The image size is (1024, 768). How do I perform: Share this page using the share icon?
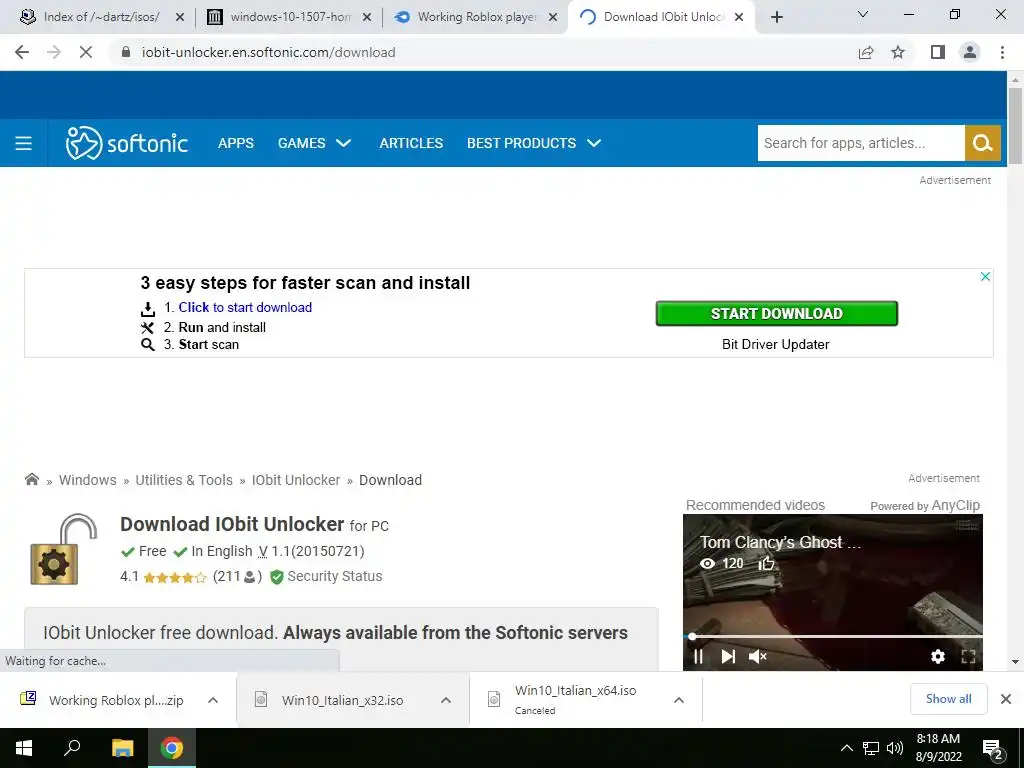pyautogui.click(x=866, y=52)
